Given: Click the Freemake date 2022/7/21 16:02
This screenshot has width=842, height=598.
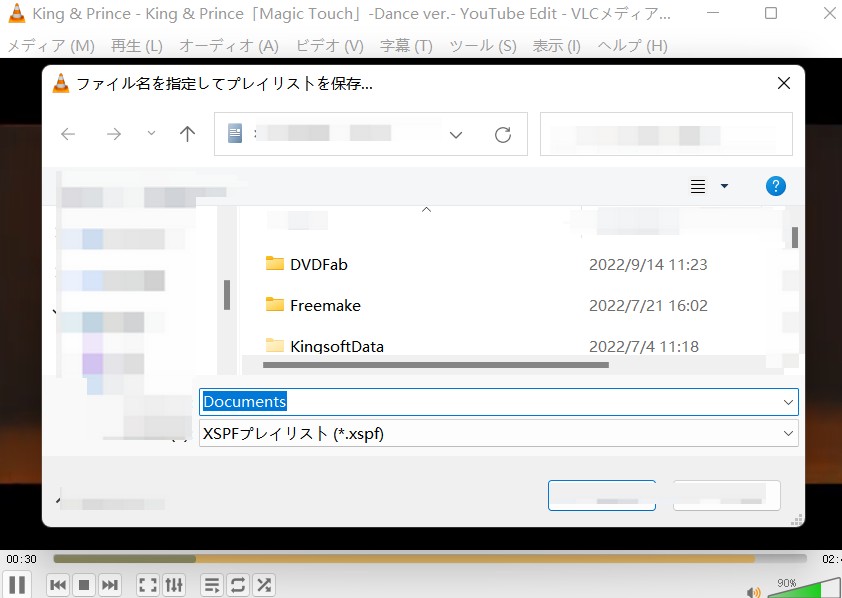Looking at the screenshot, I should point(648,305).
